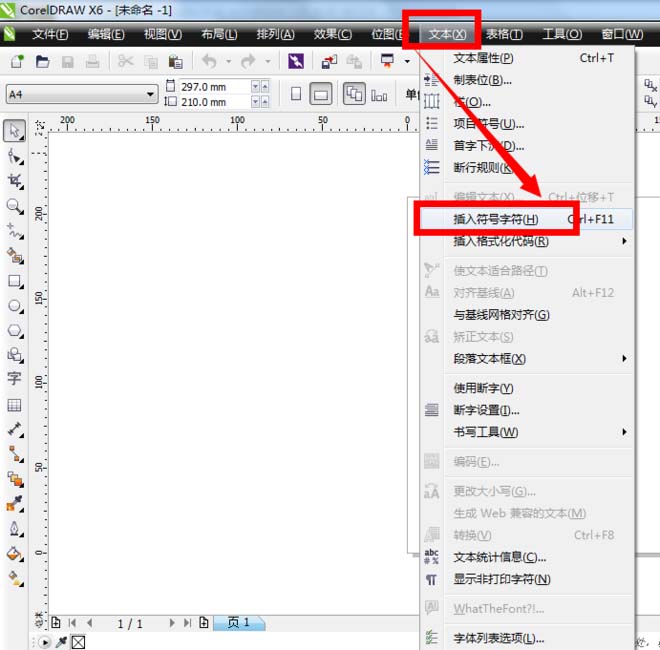Expand the Application launcher dropdown arrow
Image resolution: width=660 pixels, height=650 pixels.
tap(407, 61)
